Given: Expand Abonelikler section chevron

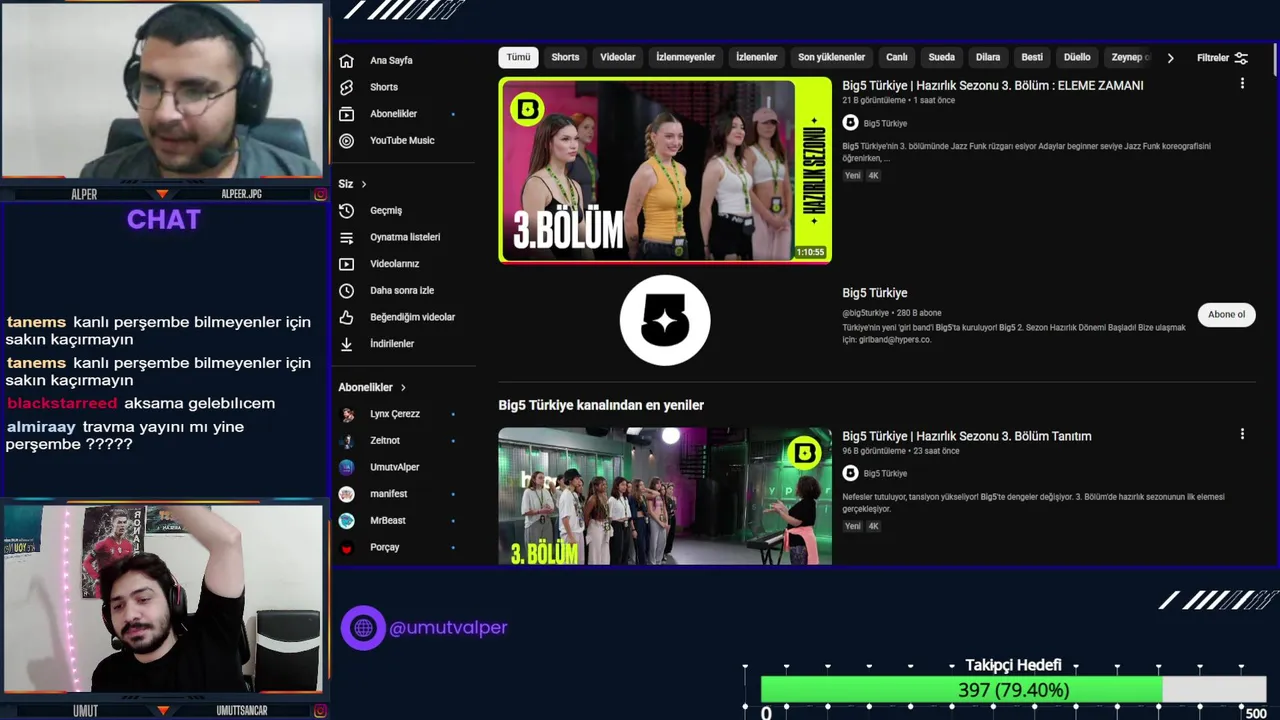Looking at the screenshot, I should tap(403, 387).
